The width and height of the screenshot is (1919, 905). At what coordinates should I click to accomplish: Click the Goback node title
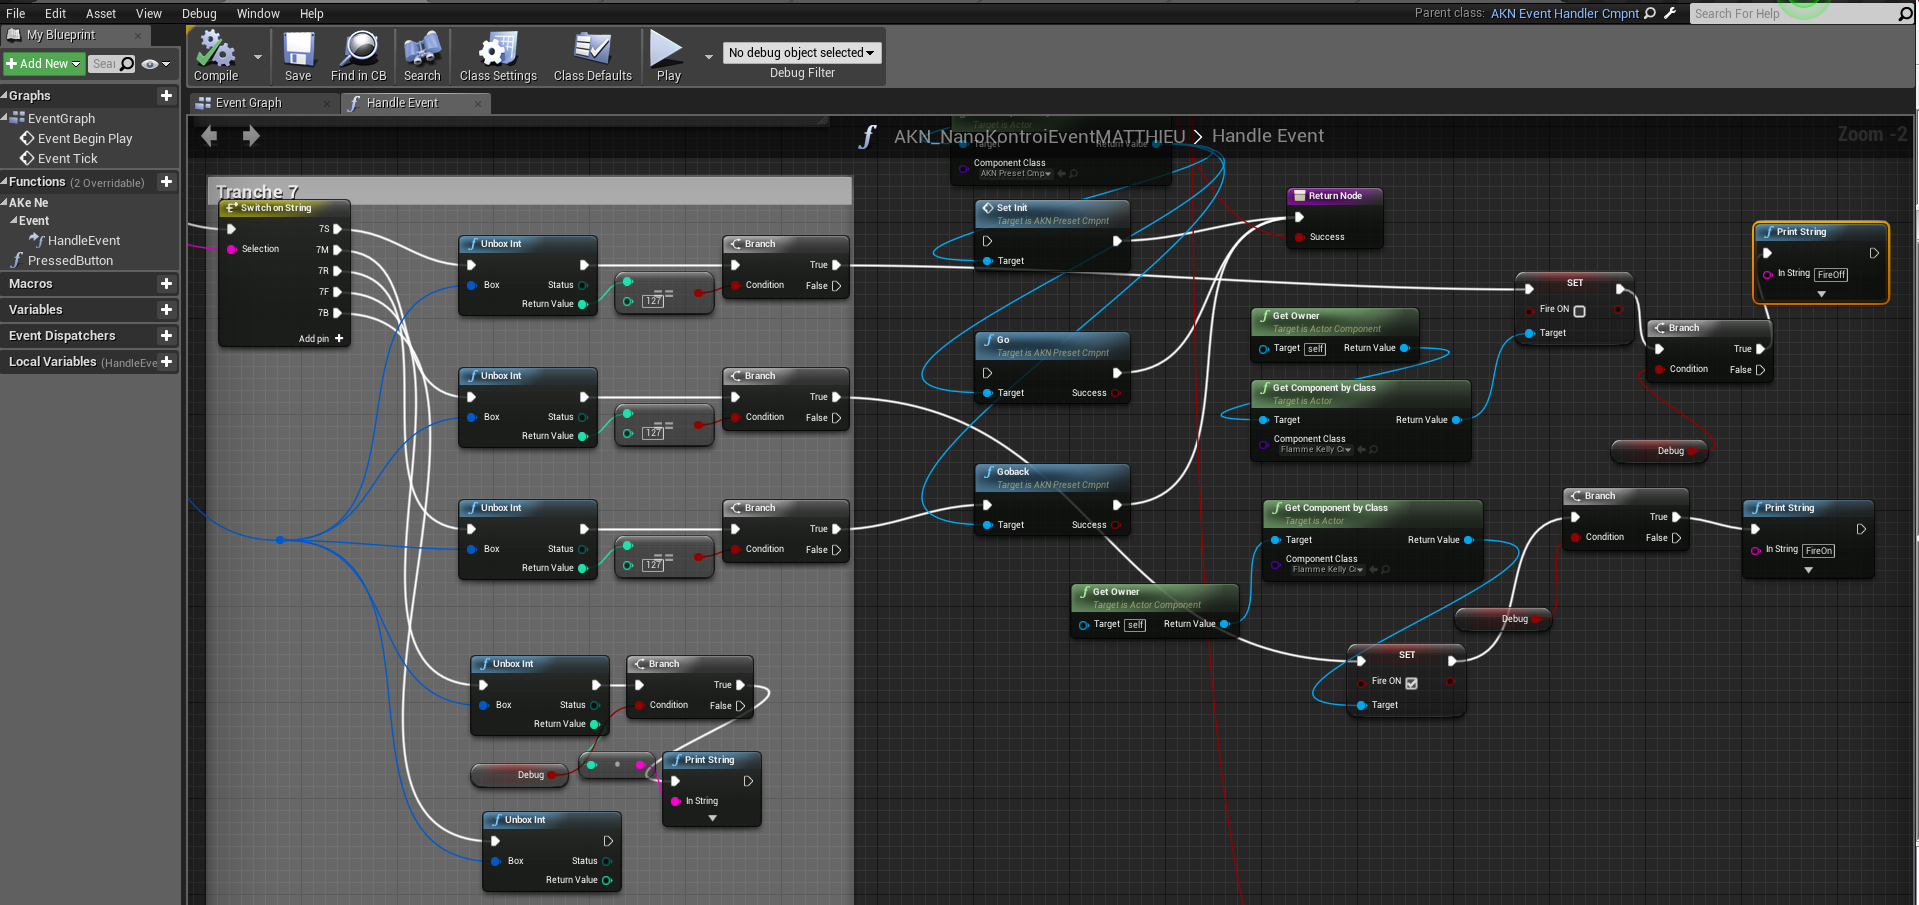[x=1013, y=472]
